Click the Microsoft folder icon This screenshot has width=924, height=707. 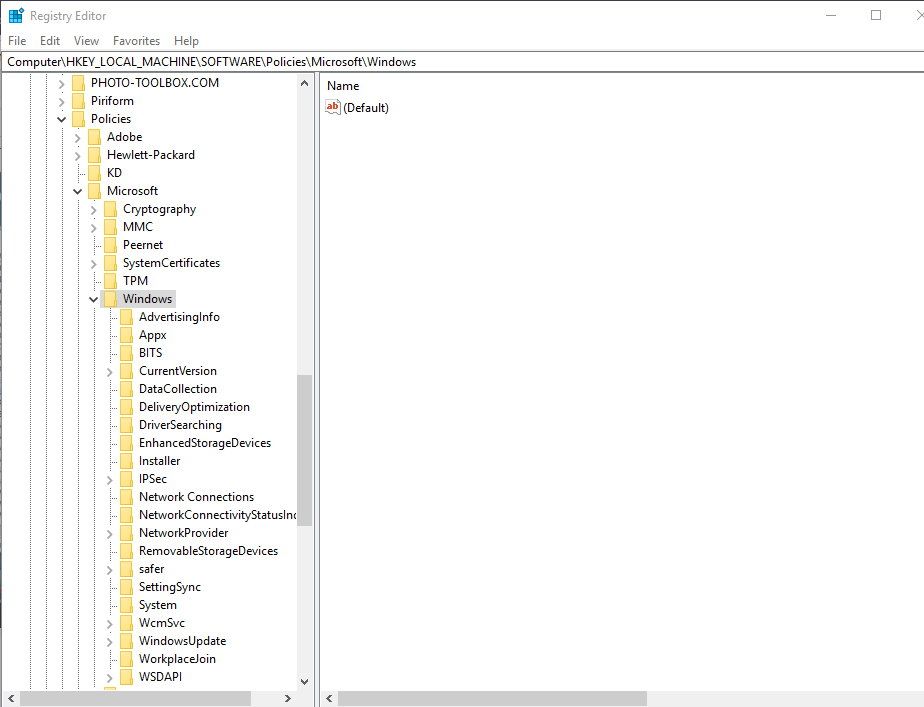point(94,191)
